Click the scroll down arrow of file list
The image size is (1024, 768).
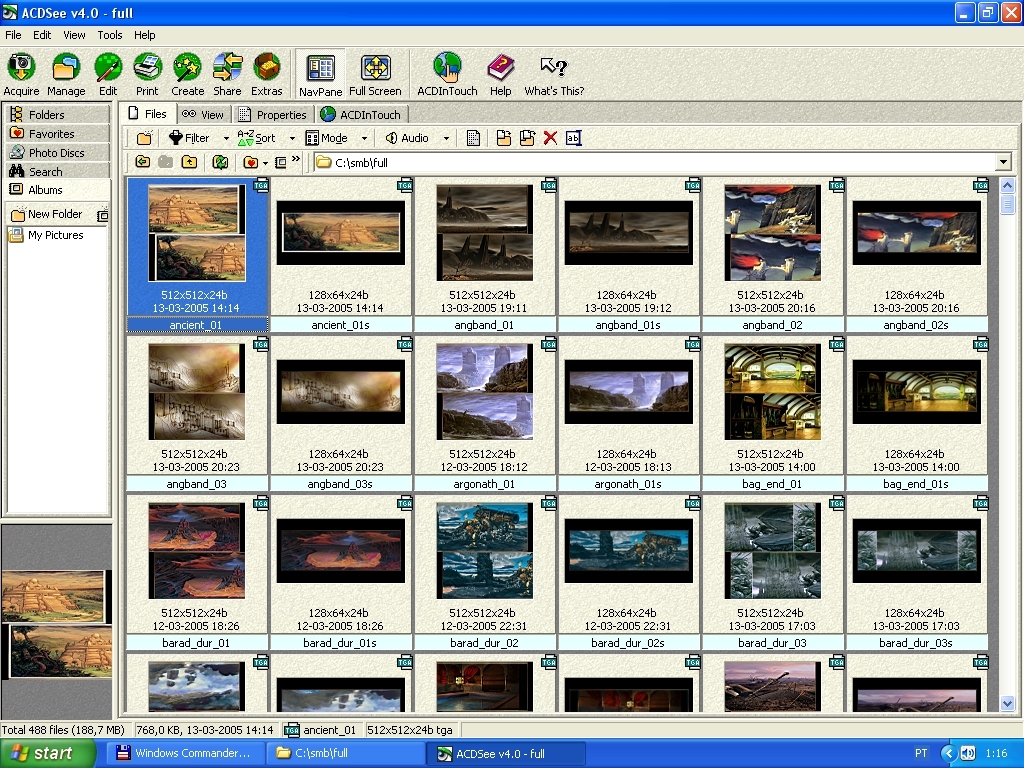(1008, 704)
